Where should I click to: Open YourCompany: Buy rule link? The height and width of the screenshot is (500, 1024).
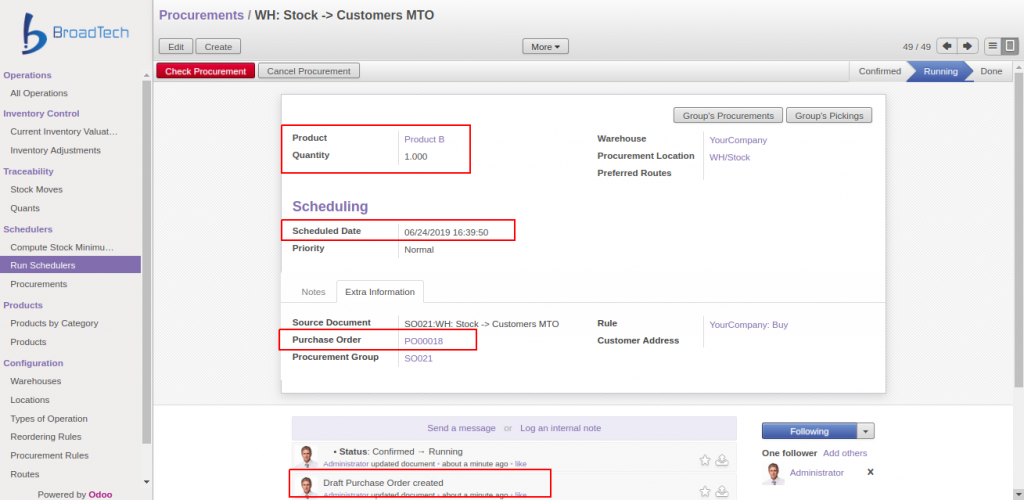(749, 324)
